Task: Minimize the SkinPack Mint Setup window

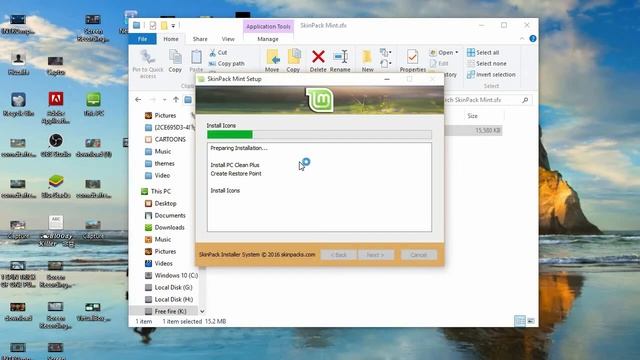Action: 387,79
